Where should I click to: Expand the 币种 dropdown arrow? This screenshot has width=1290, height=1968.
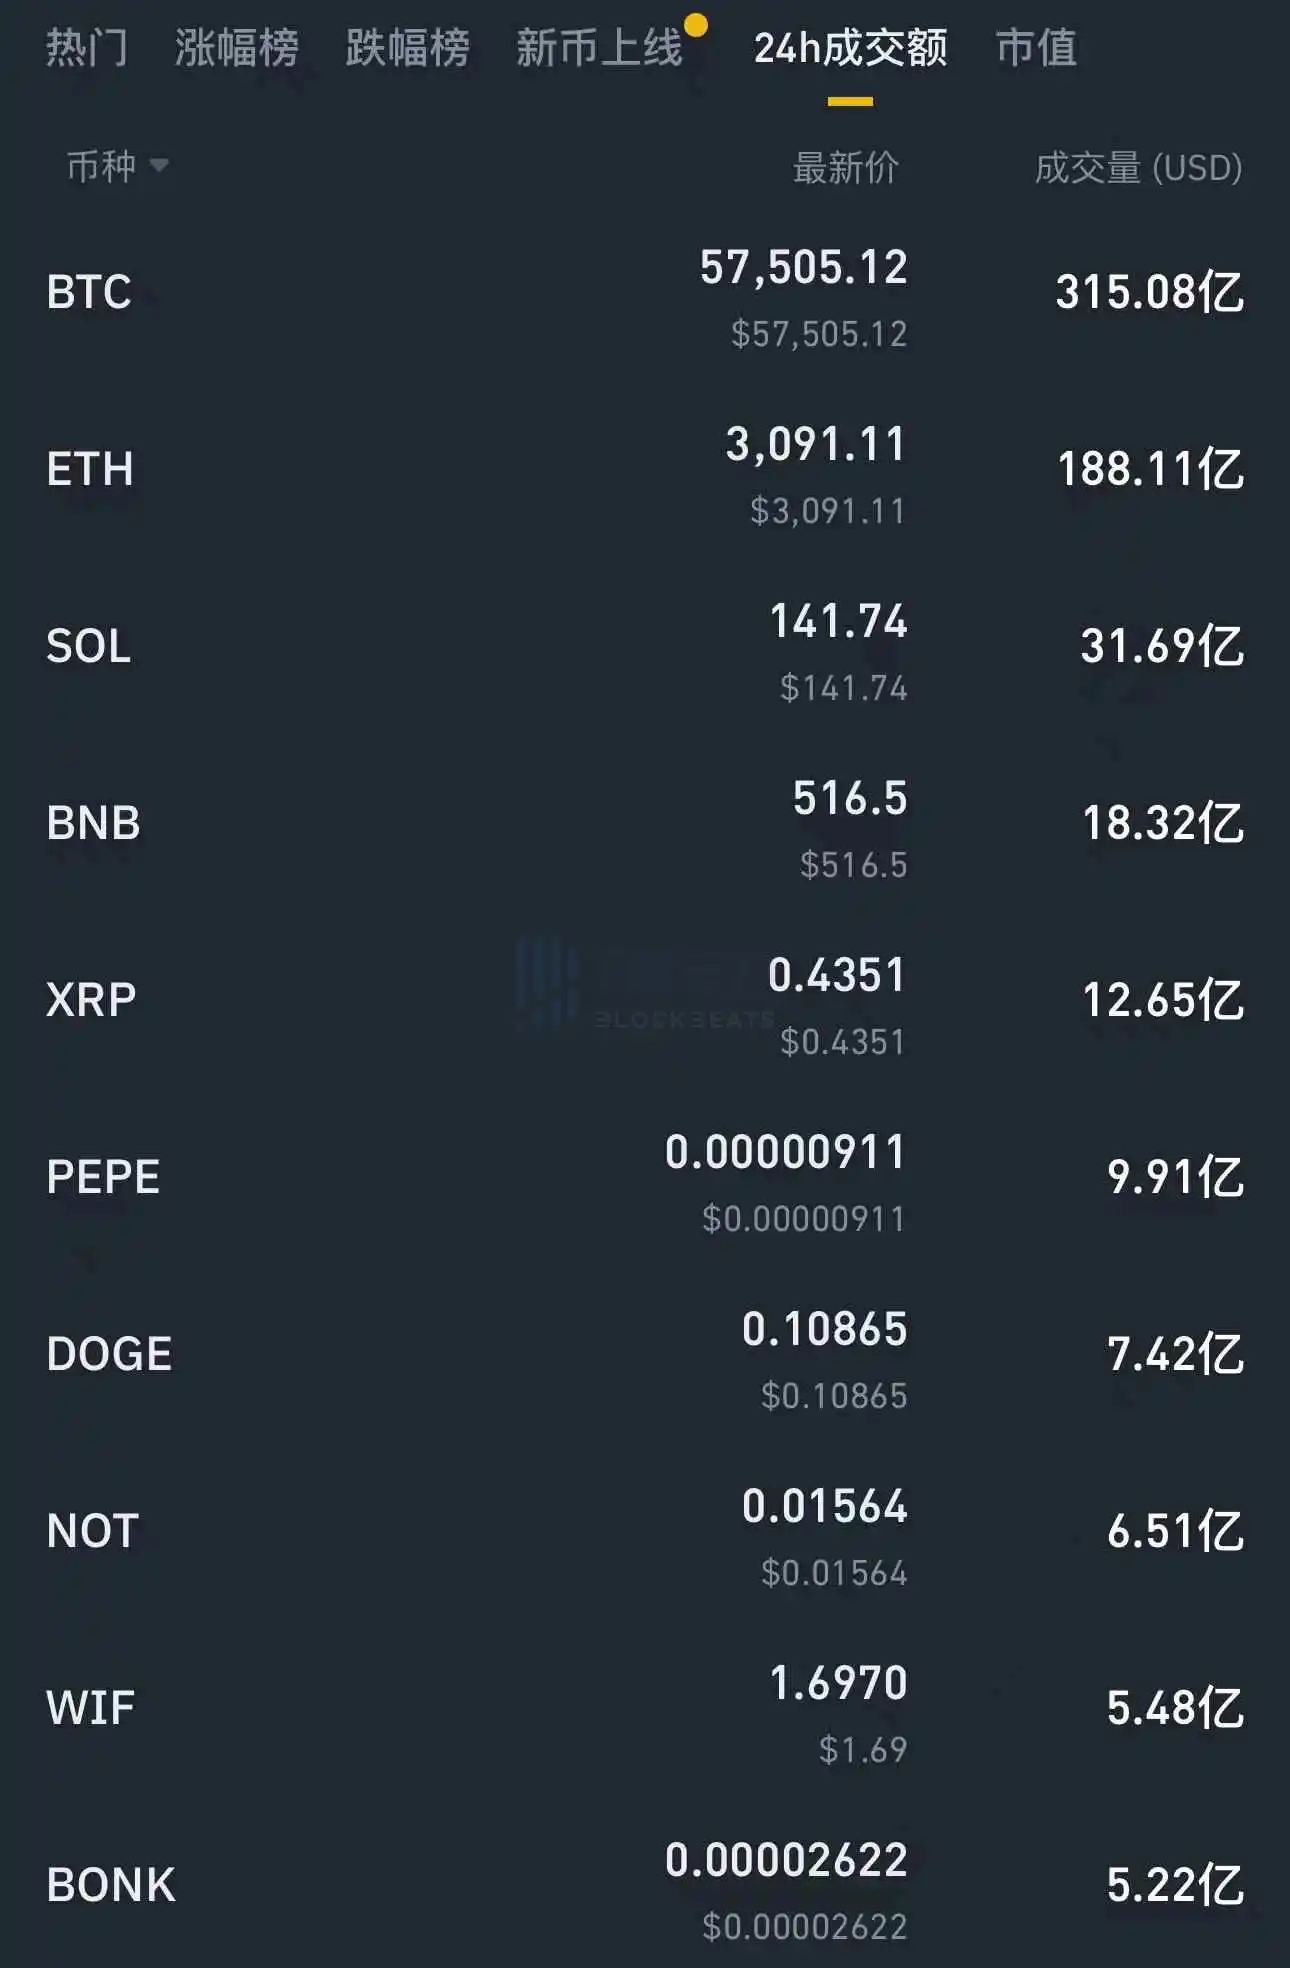tap(158, 165)
